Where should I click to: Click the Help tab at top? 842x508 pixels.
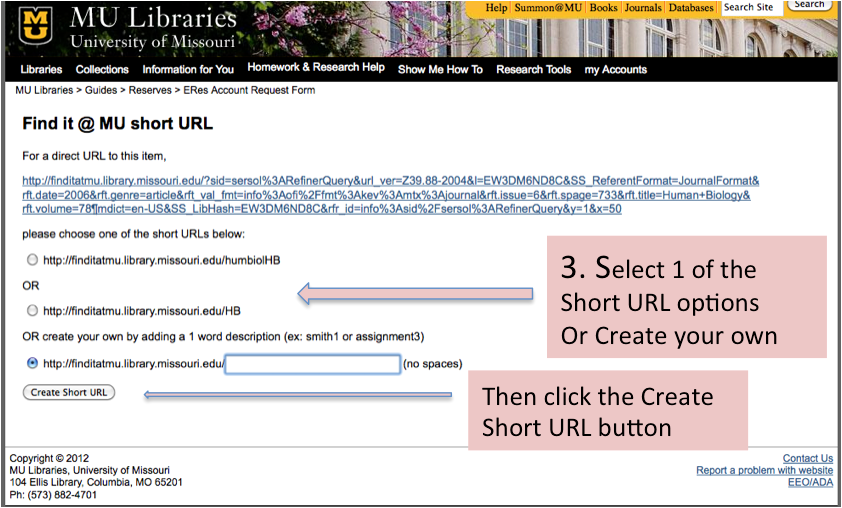tap(496, 8)
